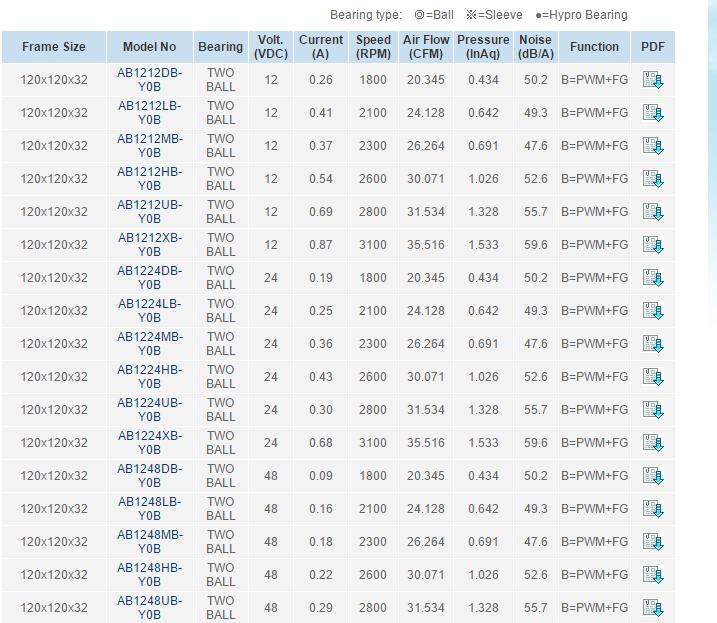Click the Speed (RPM) column header
Viewport: 717px width, 623px height.
[x=373, y=47]
